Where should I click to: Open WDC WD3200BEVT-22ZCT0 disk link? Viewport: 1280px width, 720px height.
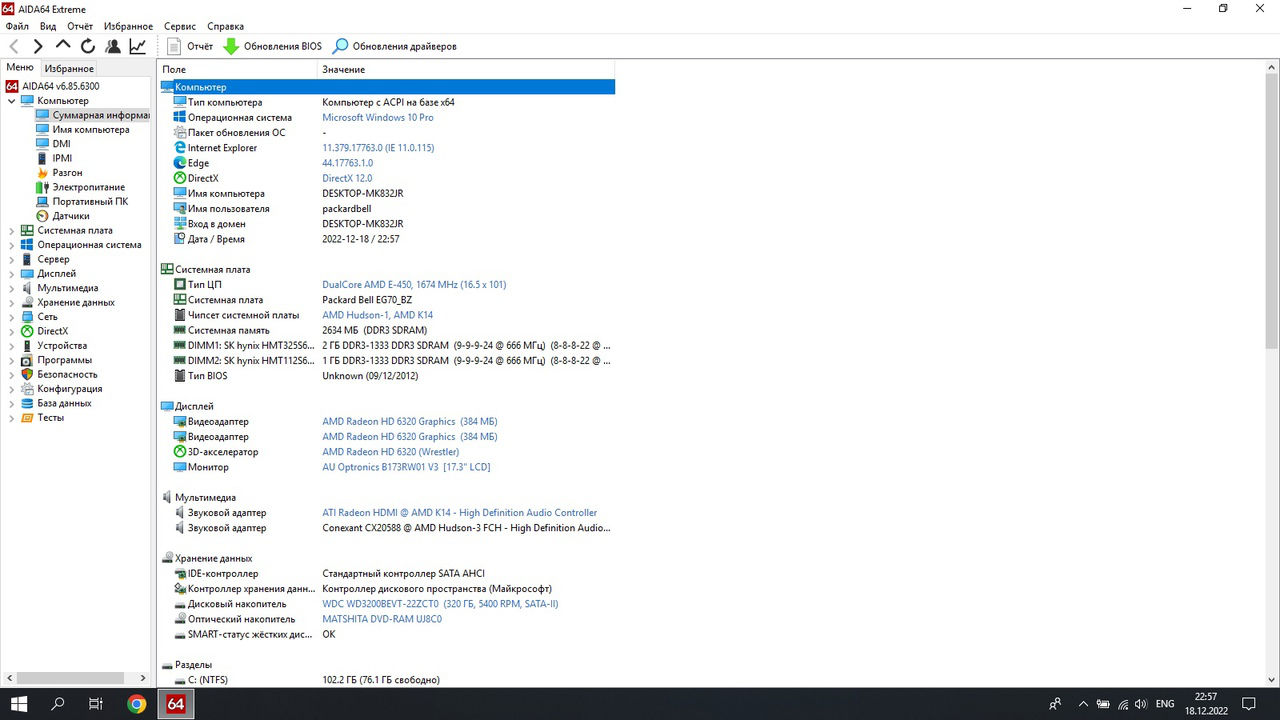coord(440,604)
